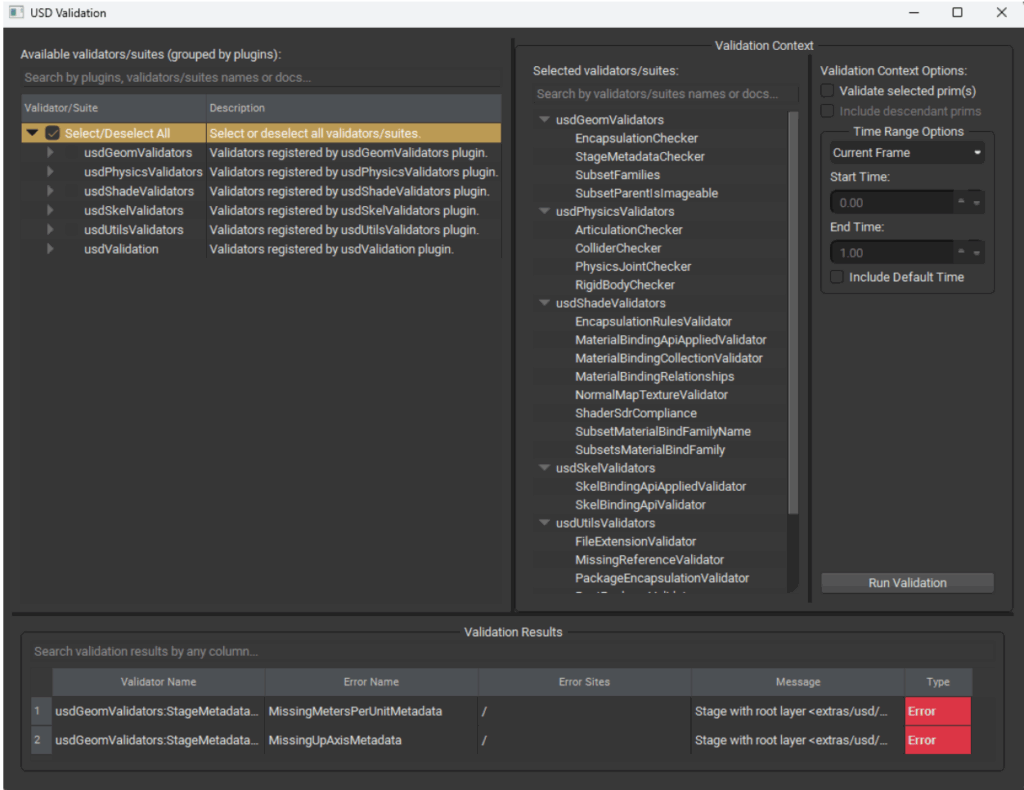Expand the usdShadeValidators plugin arrow

(50, 191)
